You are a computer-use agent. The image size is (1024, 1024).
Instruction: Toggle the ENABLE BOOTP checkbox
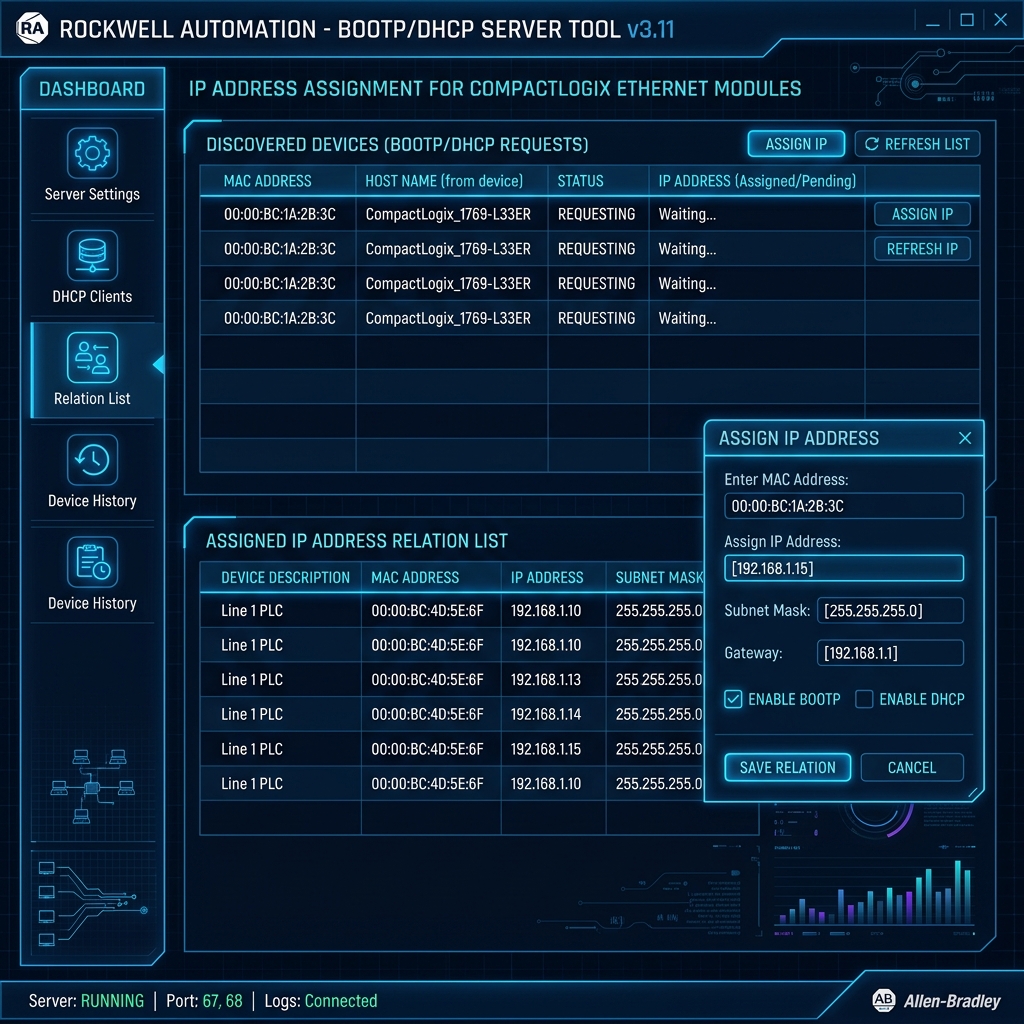(733, 699)
